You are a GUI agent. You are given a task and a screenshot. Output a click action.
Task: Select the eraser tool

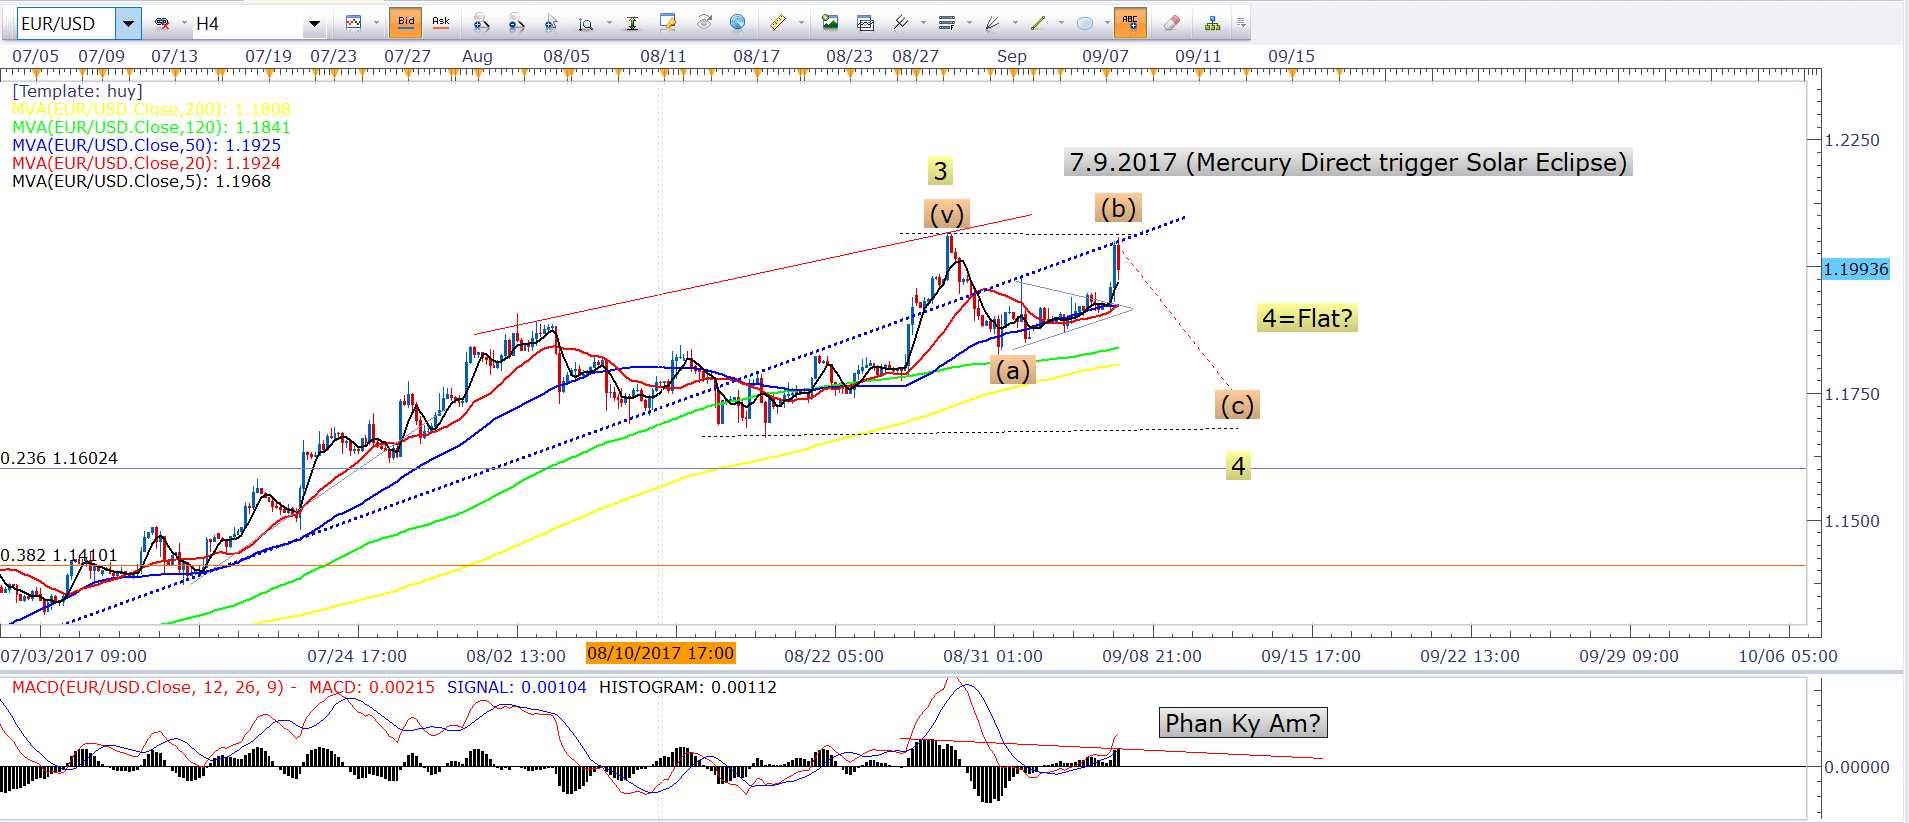1171,23
